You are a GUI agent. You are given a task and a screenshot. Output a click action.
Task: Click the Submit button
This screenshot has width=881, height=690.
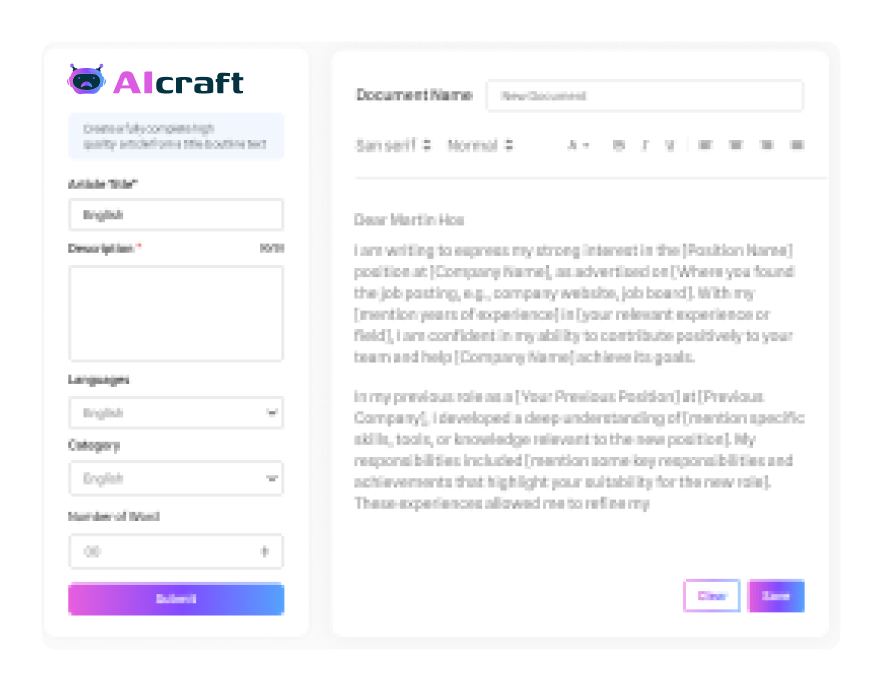click(x=176, y=599)
